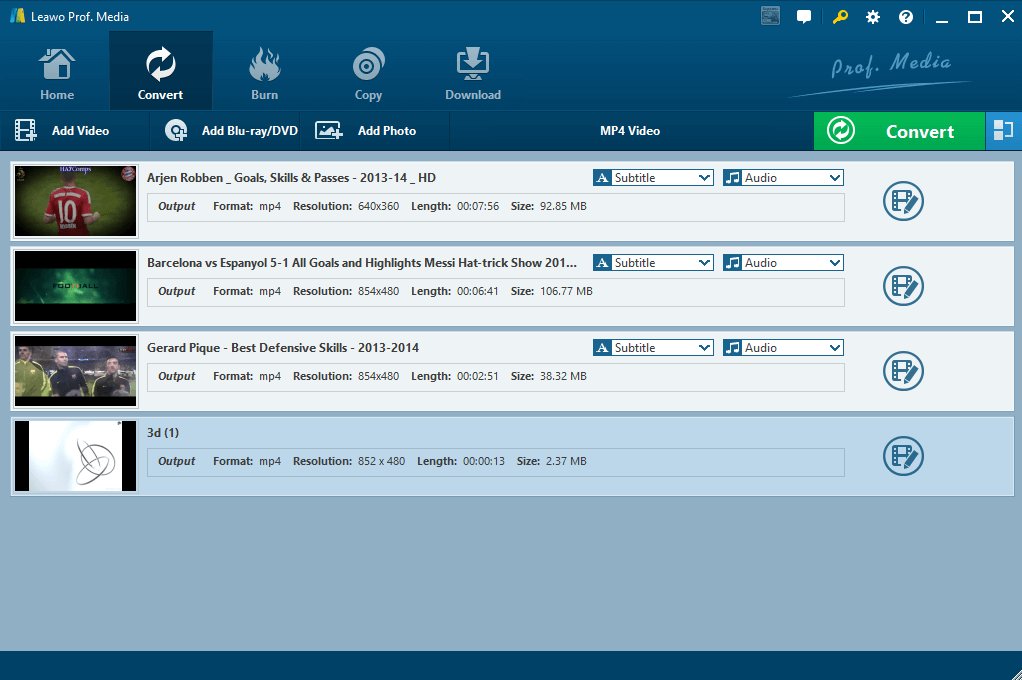The width and height of the screenshot is (1022, 680).
Task: Open settings gear icon
Action: 873,18
